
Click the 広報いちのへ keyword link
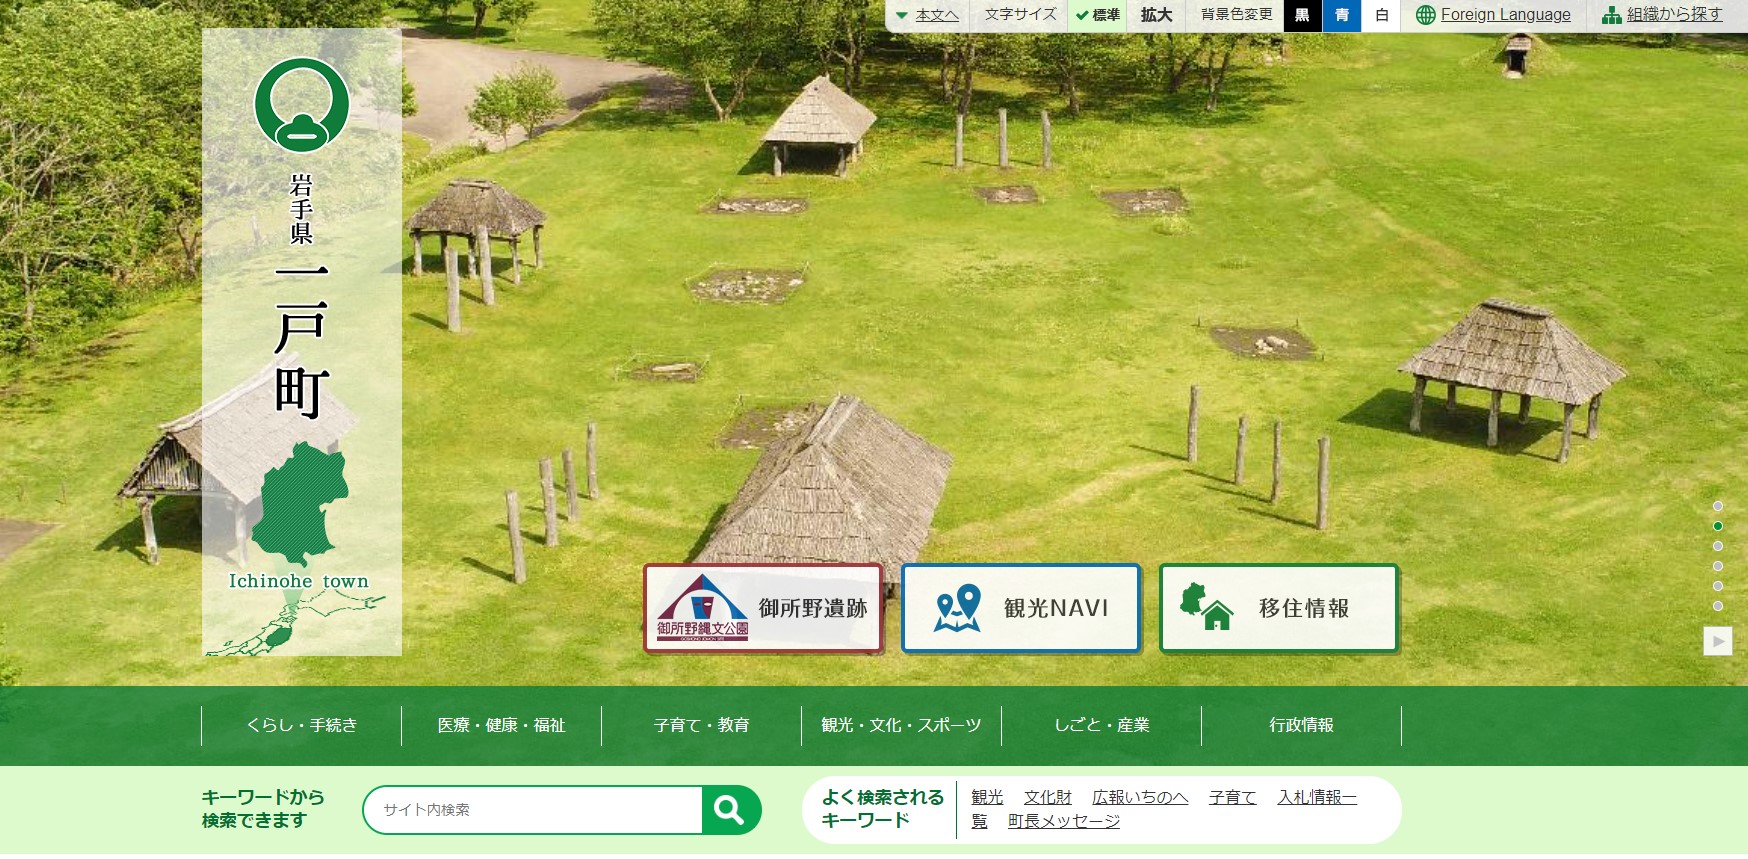click(x=1140, y=797)
